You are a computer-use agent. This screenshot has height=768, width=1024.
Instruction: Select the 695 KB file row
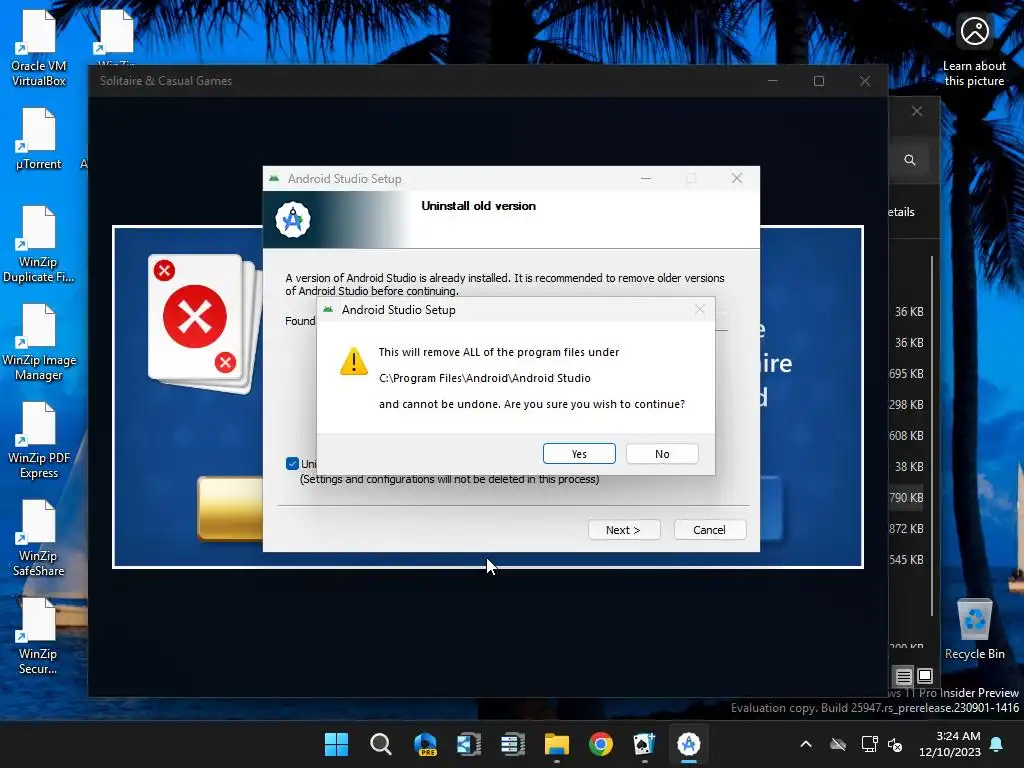click(906, 374)
